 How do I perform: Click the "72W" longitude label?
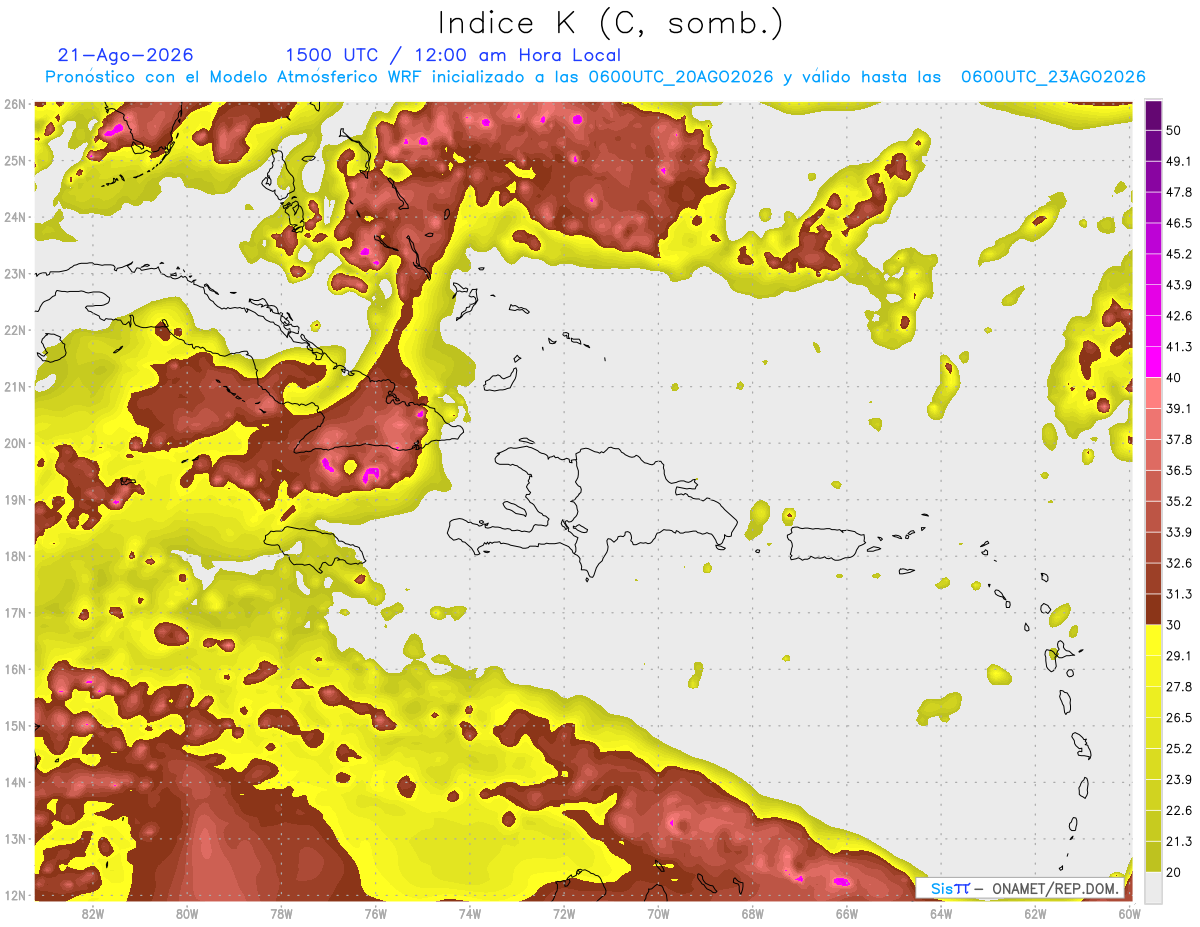[x=564, y=913]
